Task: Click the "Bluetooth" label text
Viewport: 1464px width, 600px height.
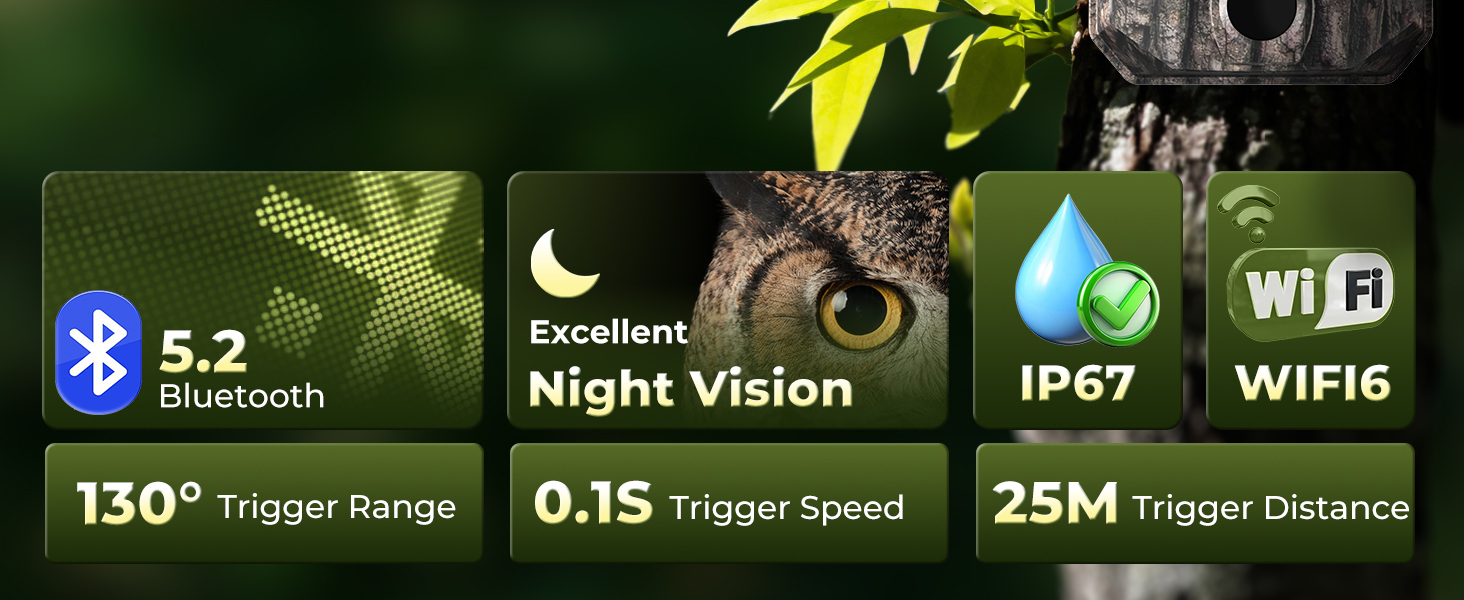Action: tap(242, 396)
